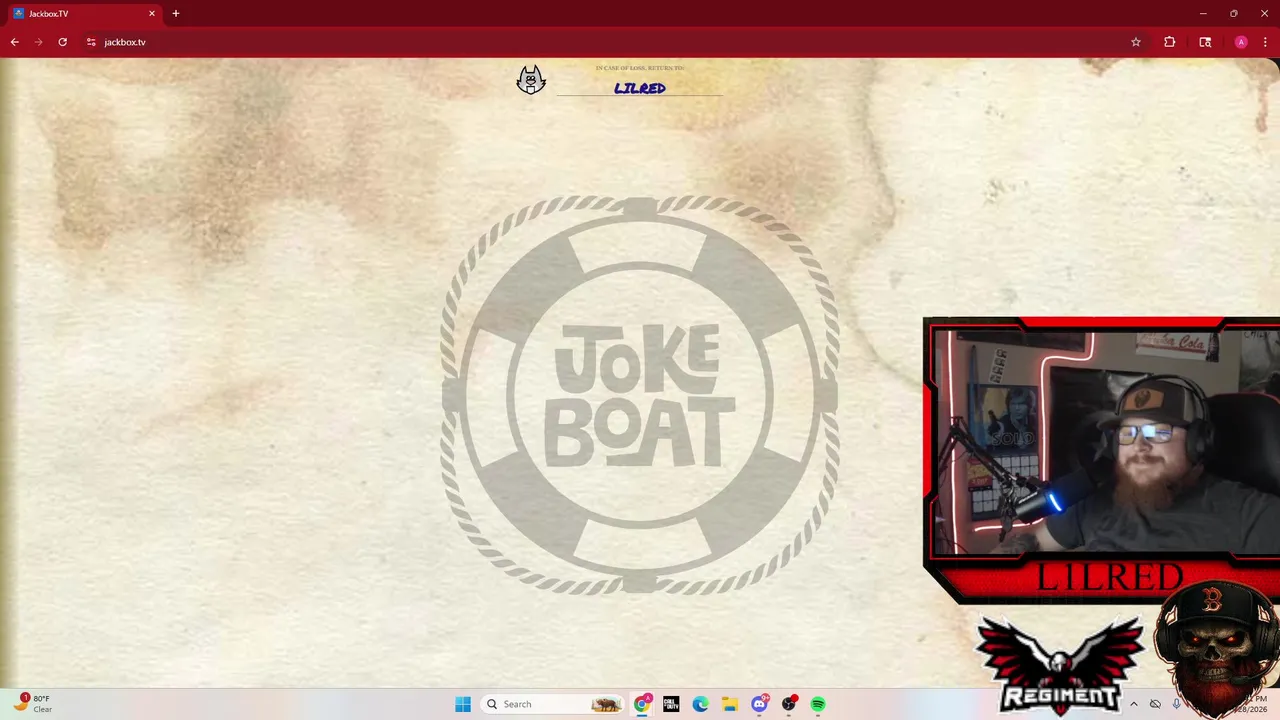Image resolution: width=1280 pixels, height=720 pixels.
Task: Close the Jackbox.TV tab
Action: [x=152, y=14]
